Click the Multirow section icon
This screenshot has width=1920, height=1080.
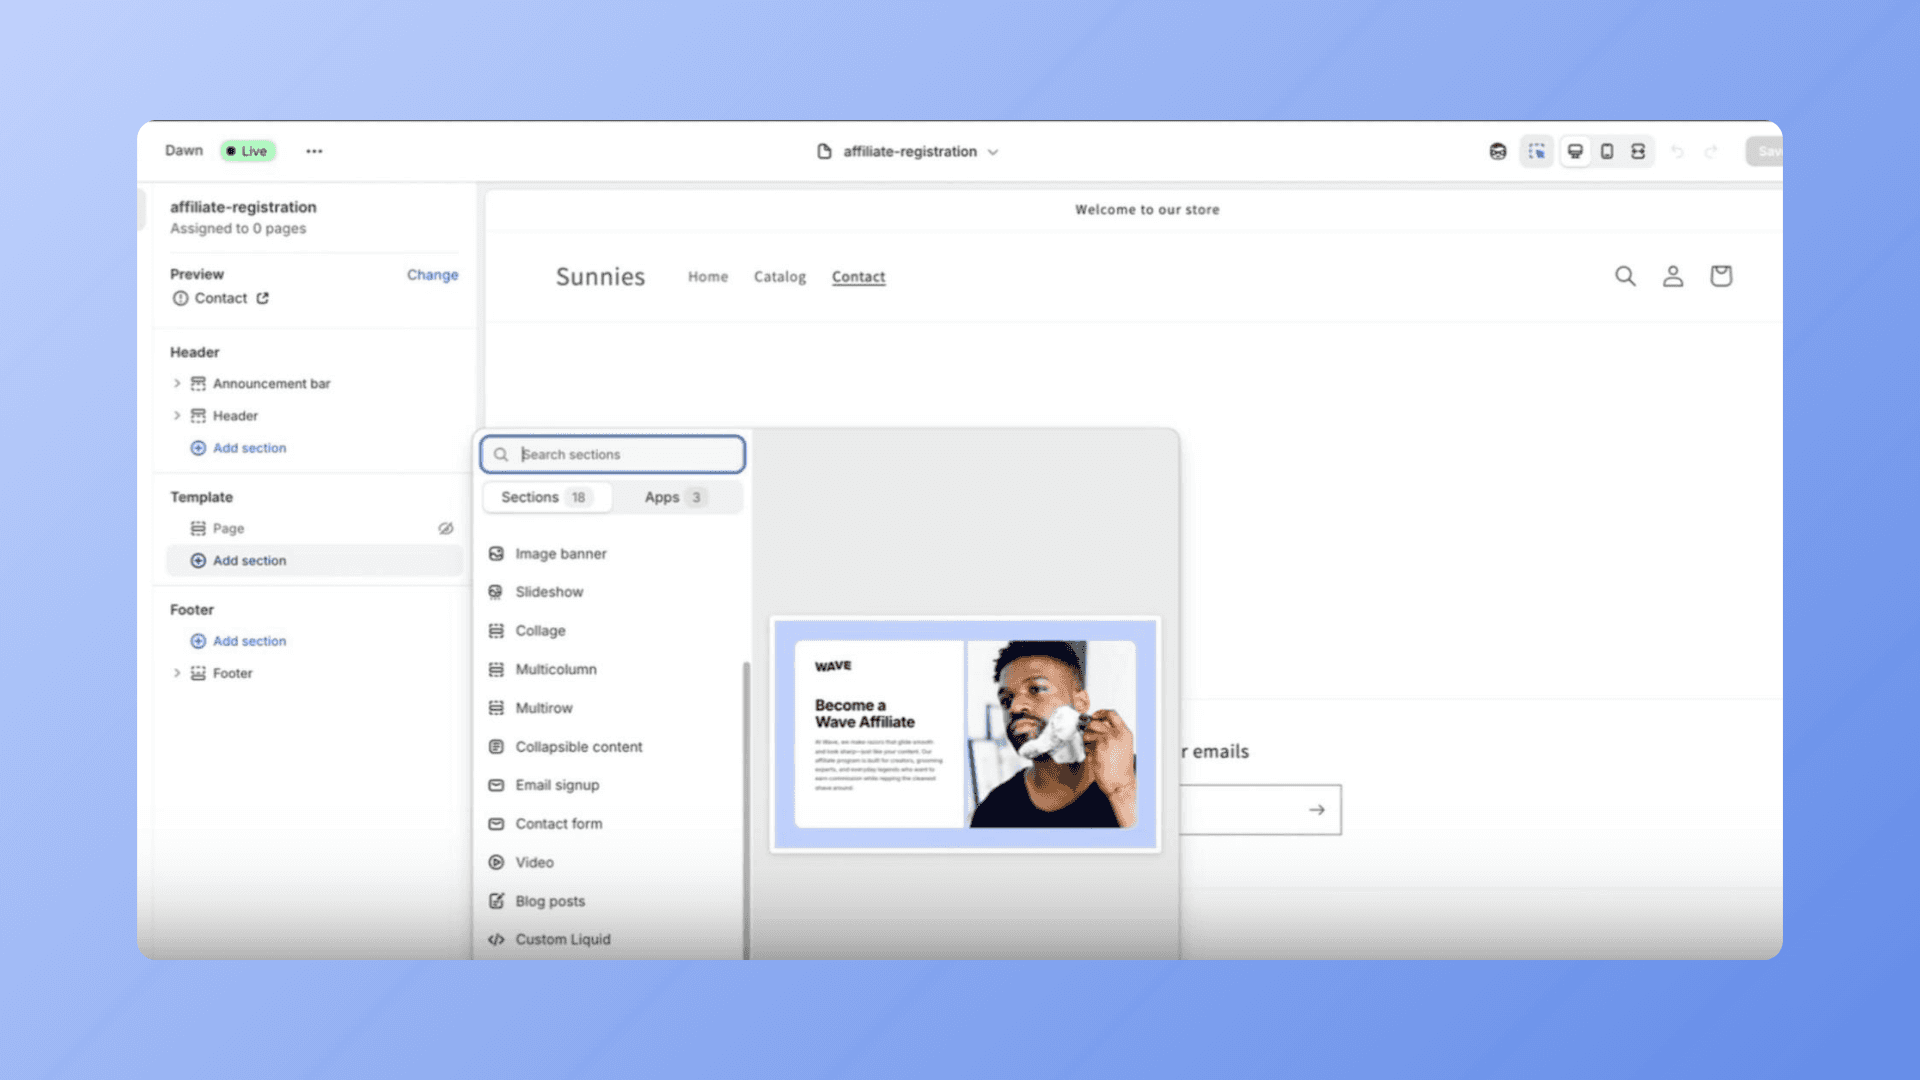pyautogui.click(x=496, y=708)
